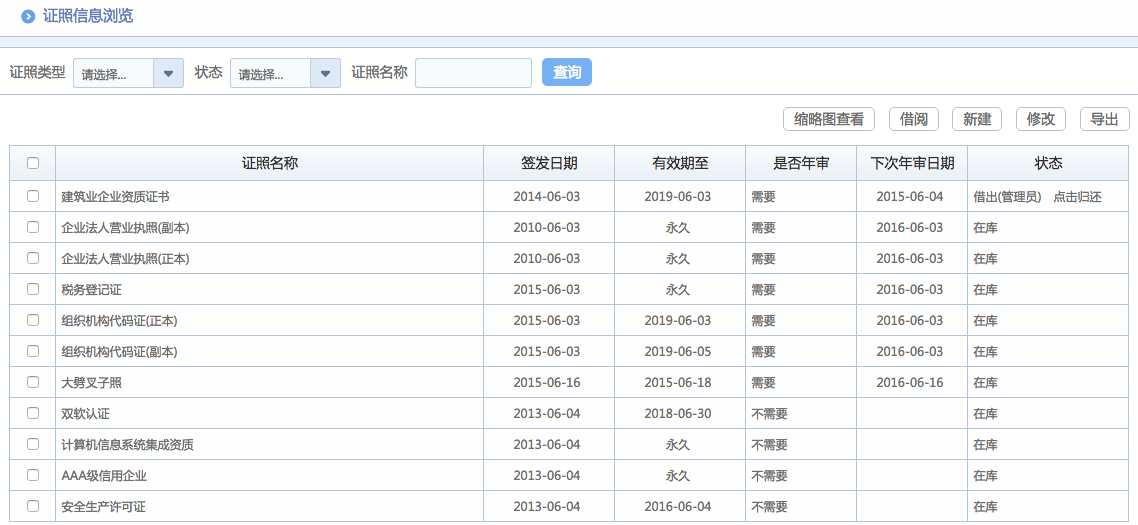This screenshot has height=525, width=1138.
Task: Sort by the 签发日期 column header
Action: point(548,163)
